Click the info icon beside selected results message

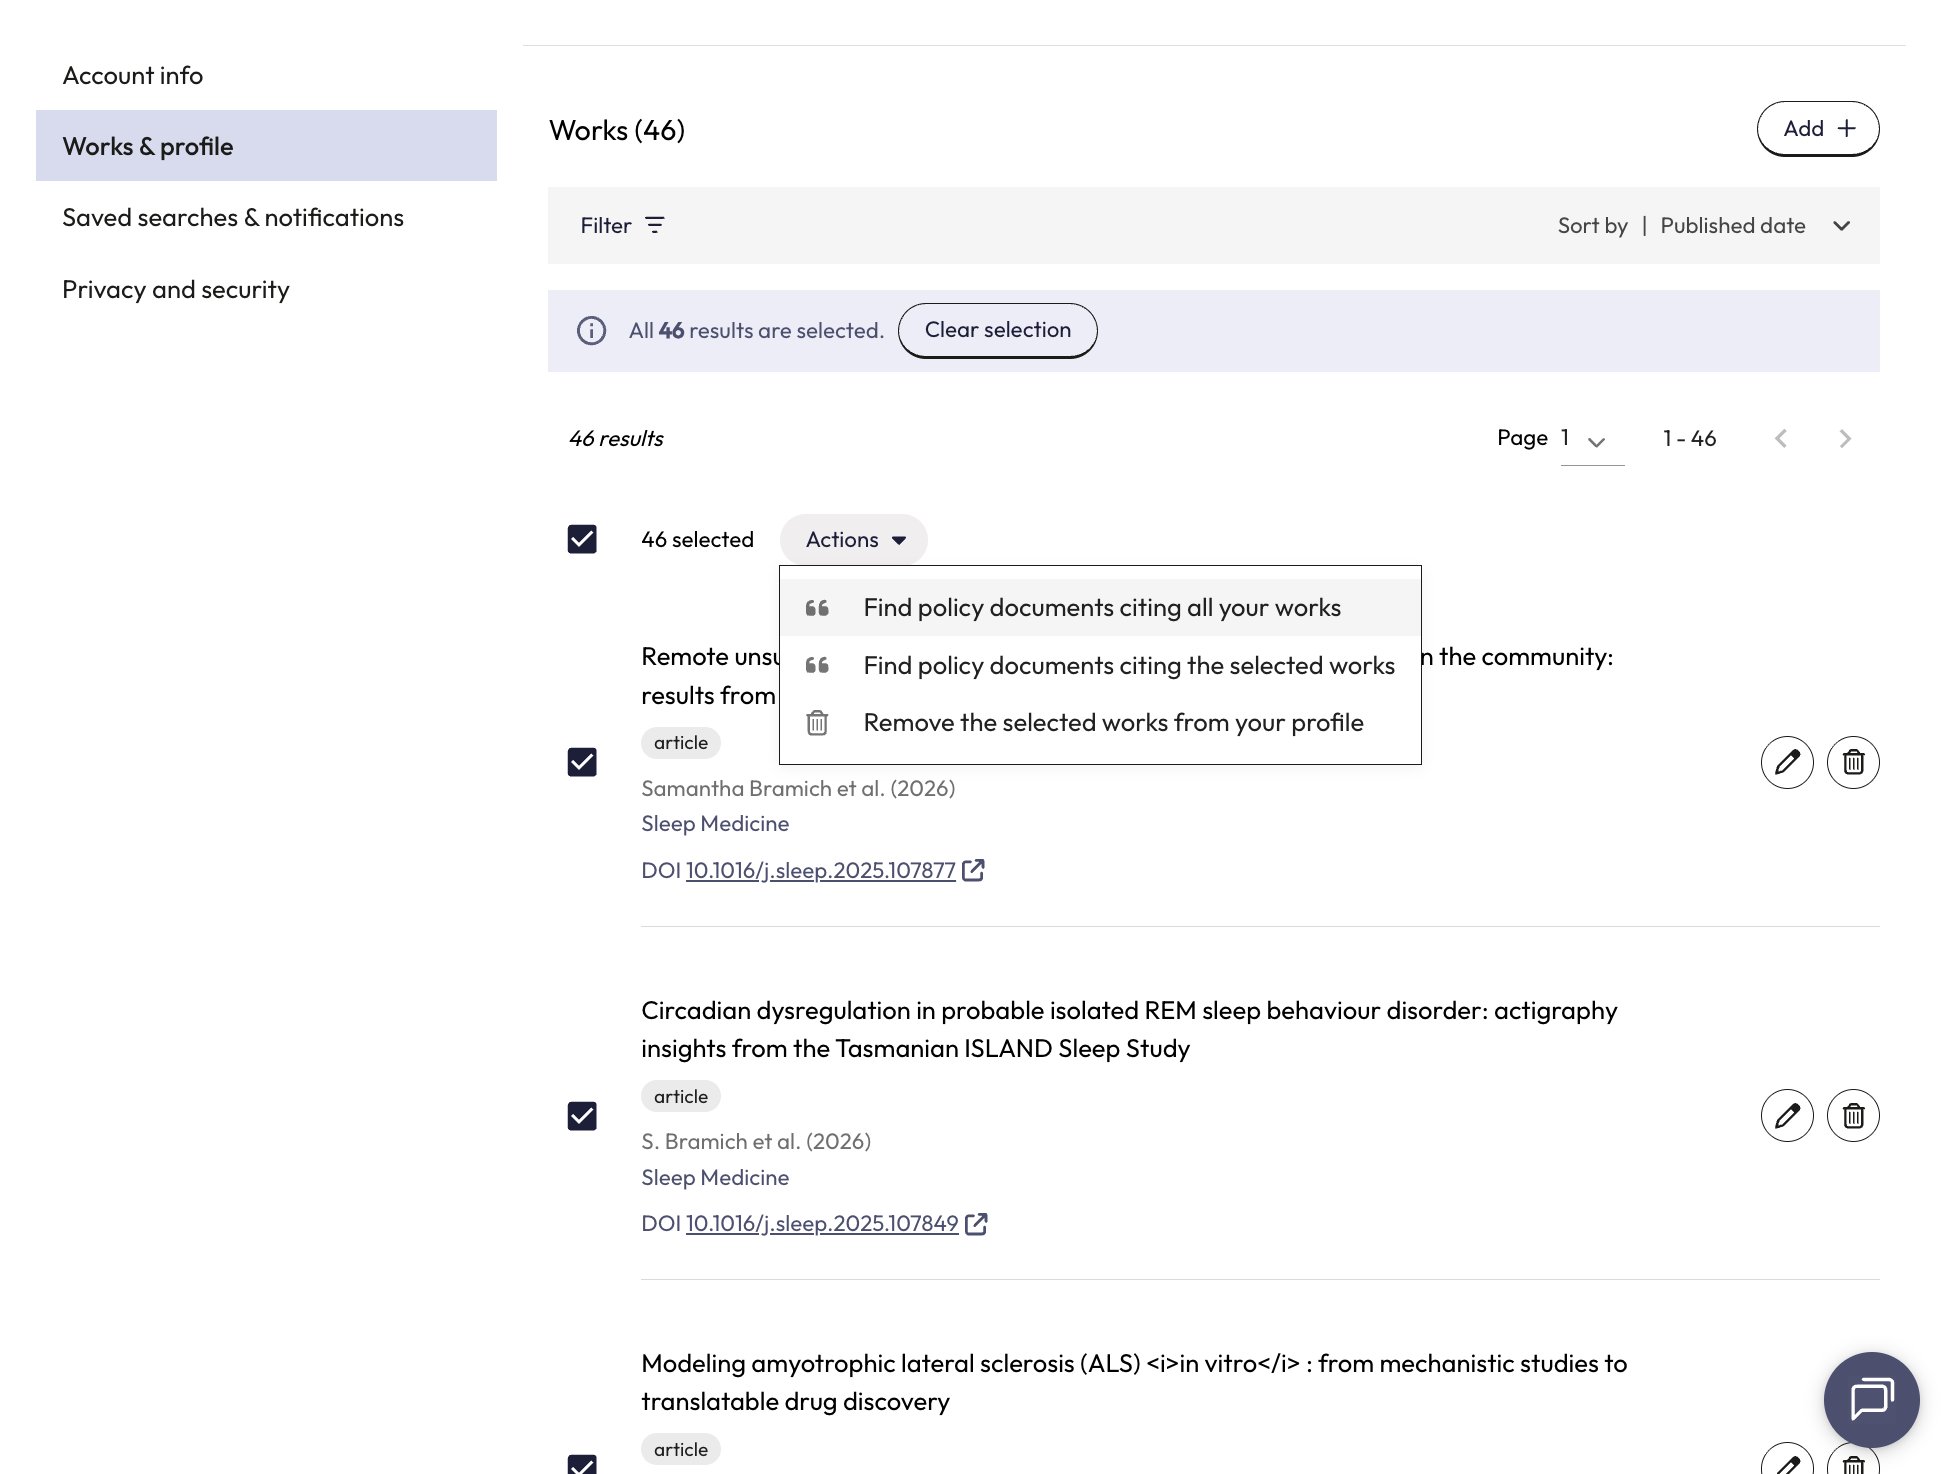coord(591,331)
